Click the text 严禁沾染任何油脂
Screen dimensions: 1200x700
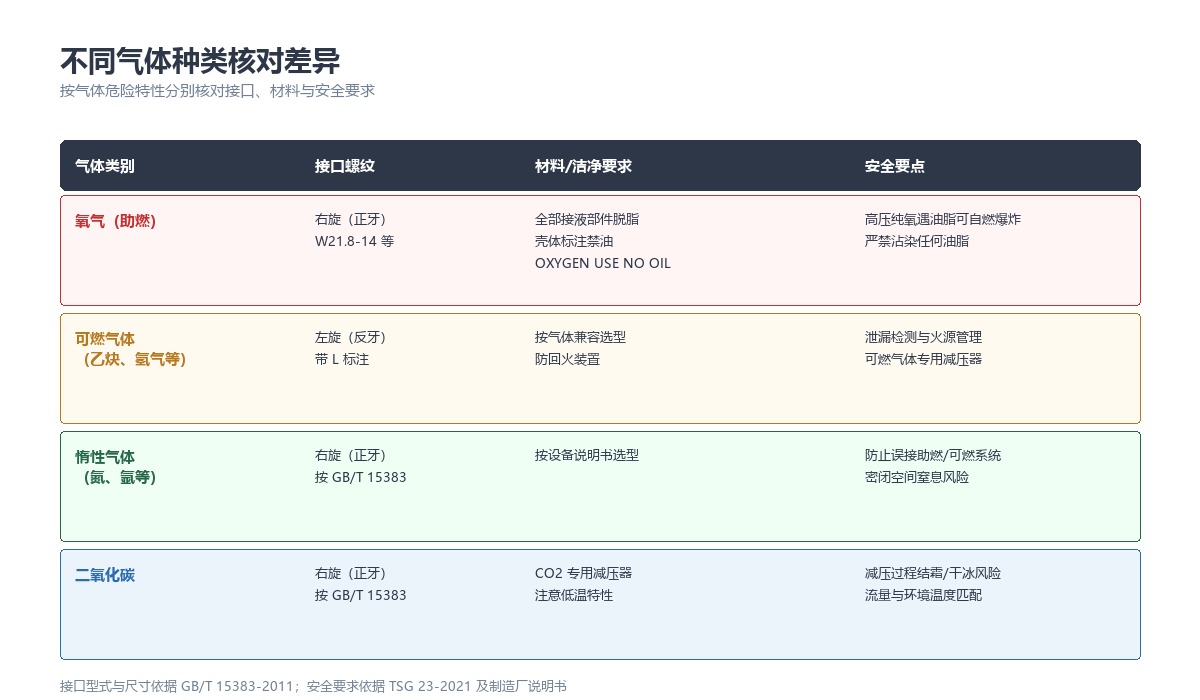917,241
